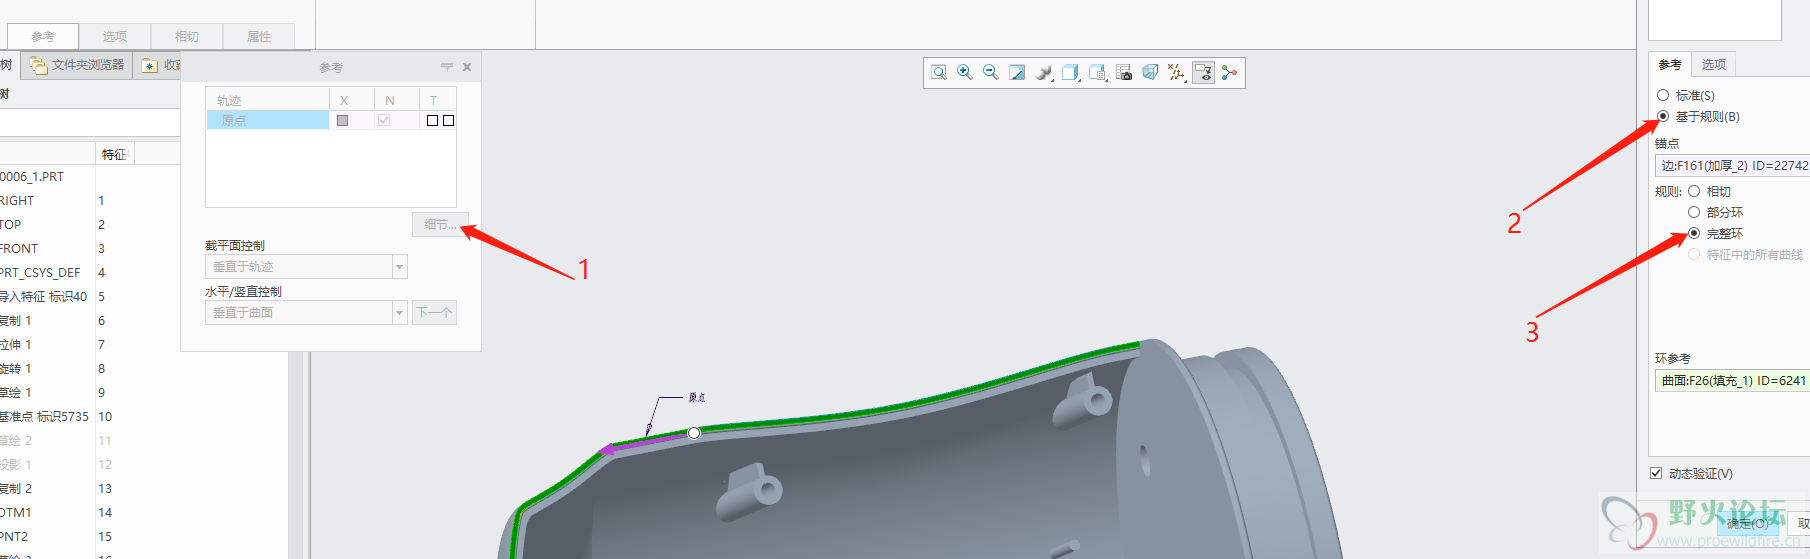The image size is (1810, 559).
Task: Toggle the first T checkbox for 原点
Action: point(432,120)
